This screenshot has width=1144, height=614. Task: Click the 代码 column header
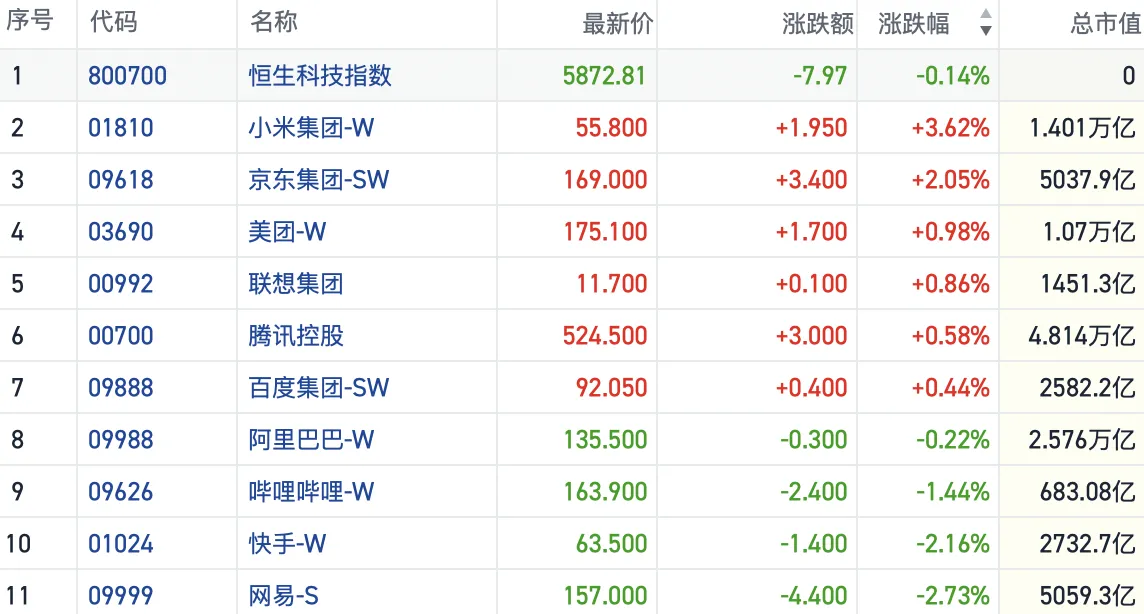[x=114, y=23]
